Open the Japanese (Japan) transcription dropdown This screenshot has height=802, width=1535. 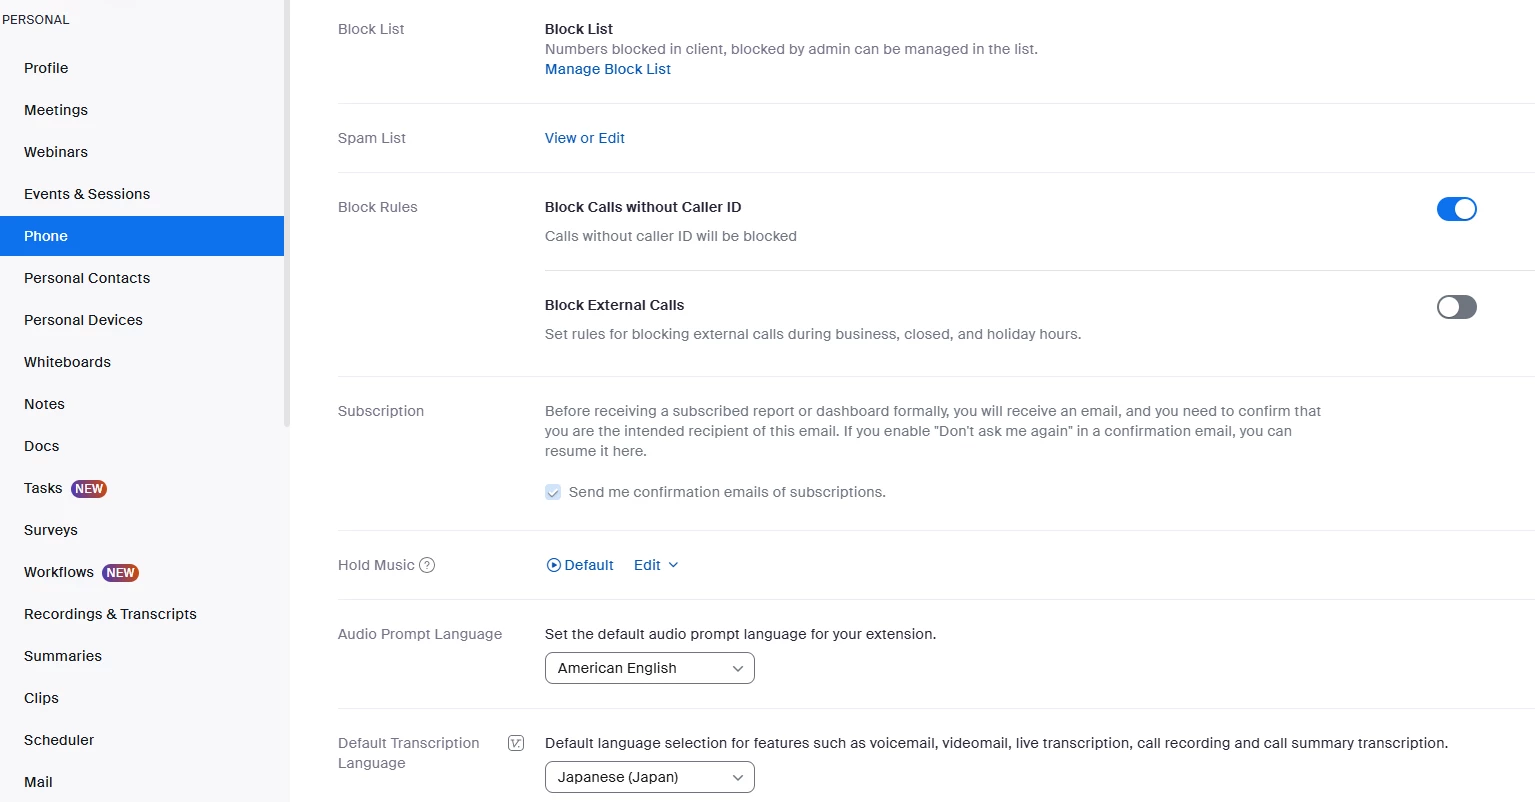649,777
